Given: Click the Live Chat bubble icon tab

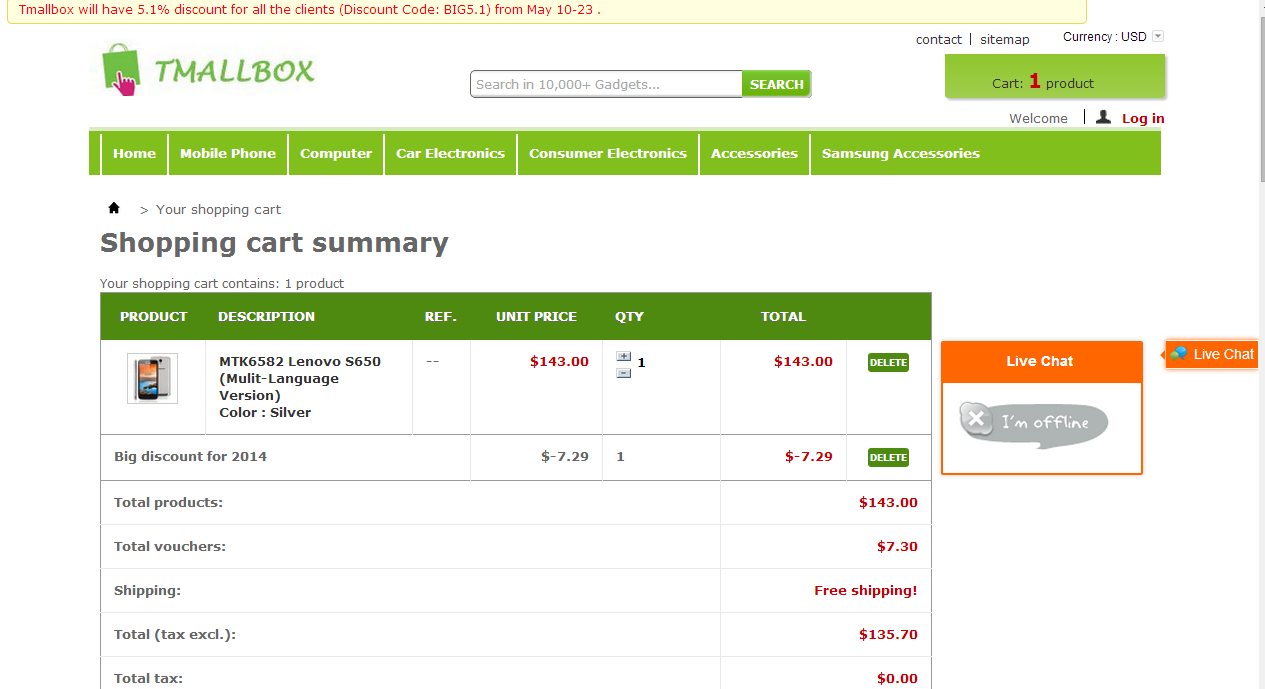Looking at the screenshot, I should pyautogui.click(x=1212, y=354).
